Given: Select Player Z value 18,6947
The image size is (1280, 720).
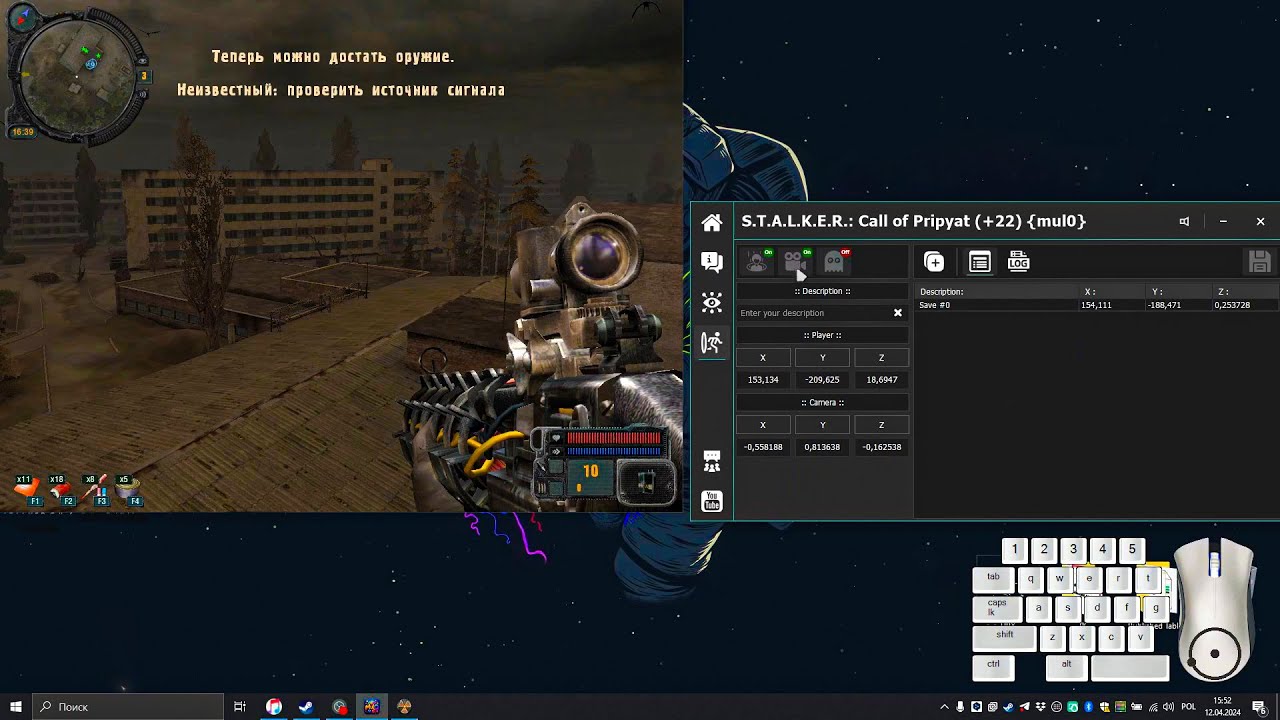Looking at the screenshot, I should pyautogui.click(x=881, y=380).
